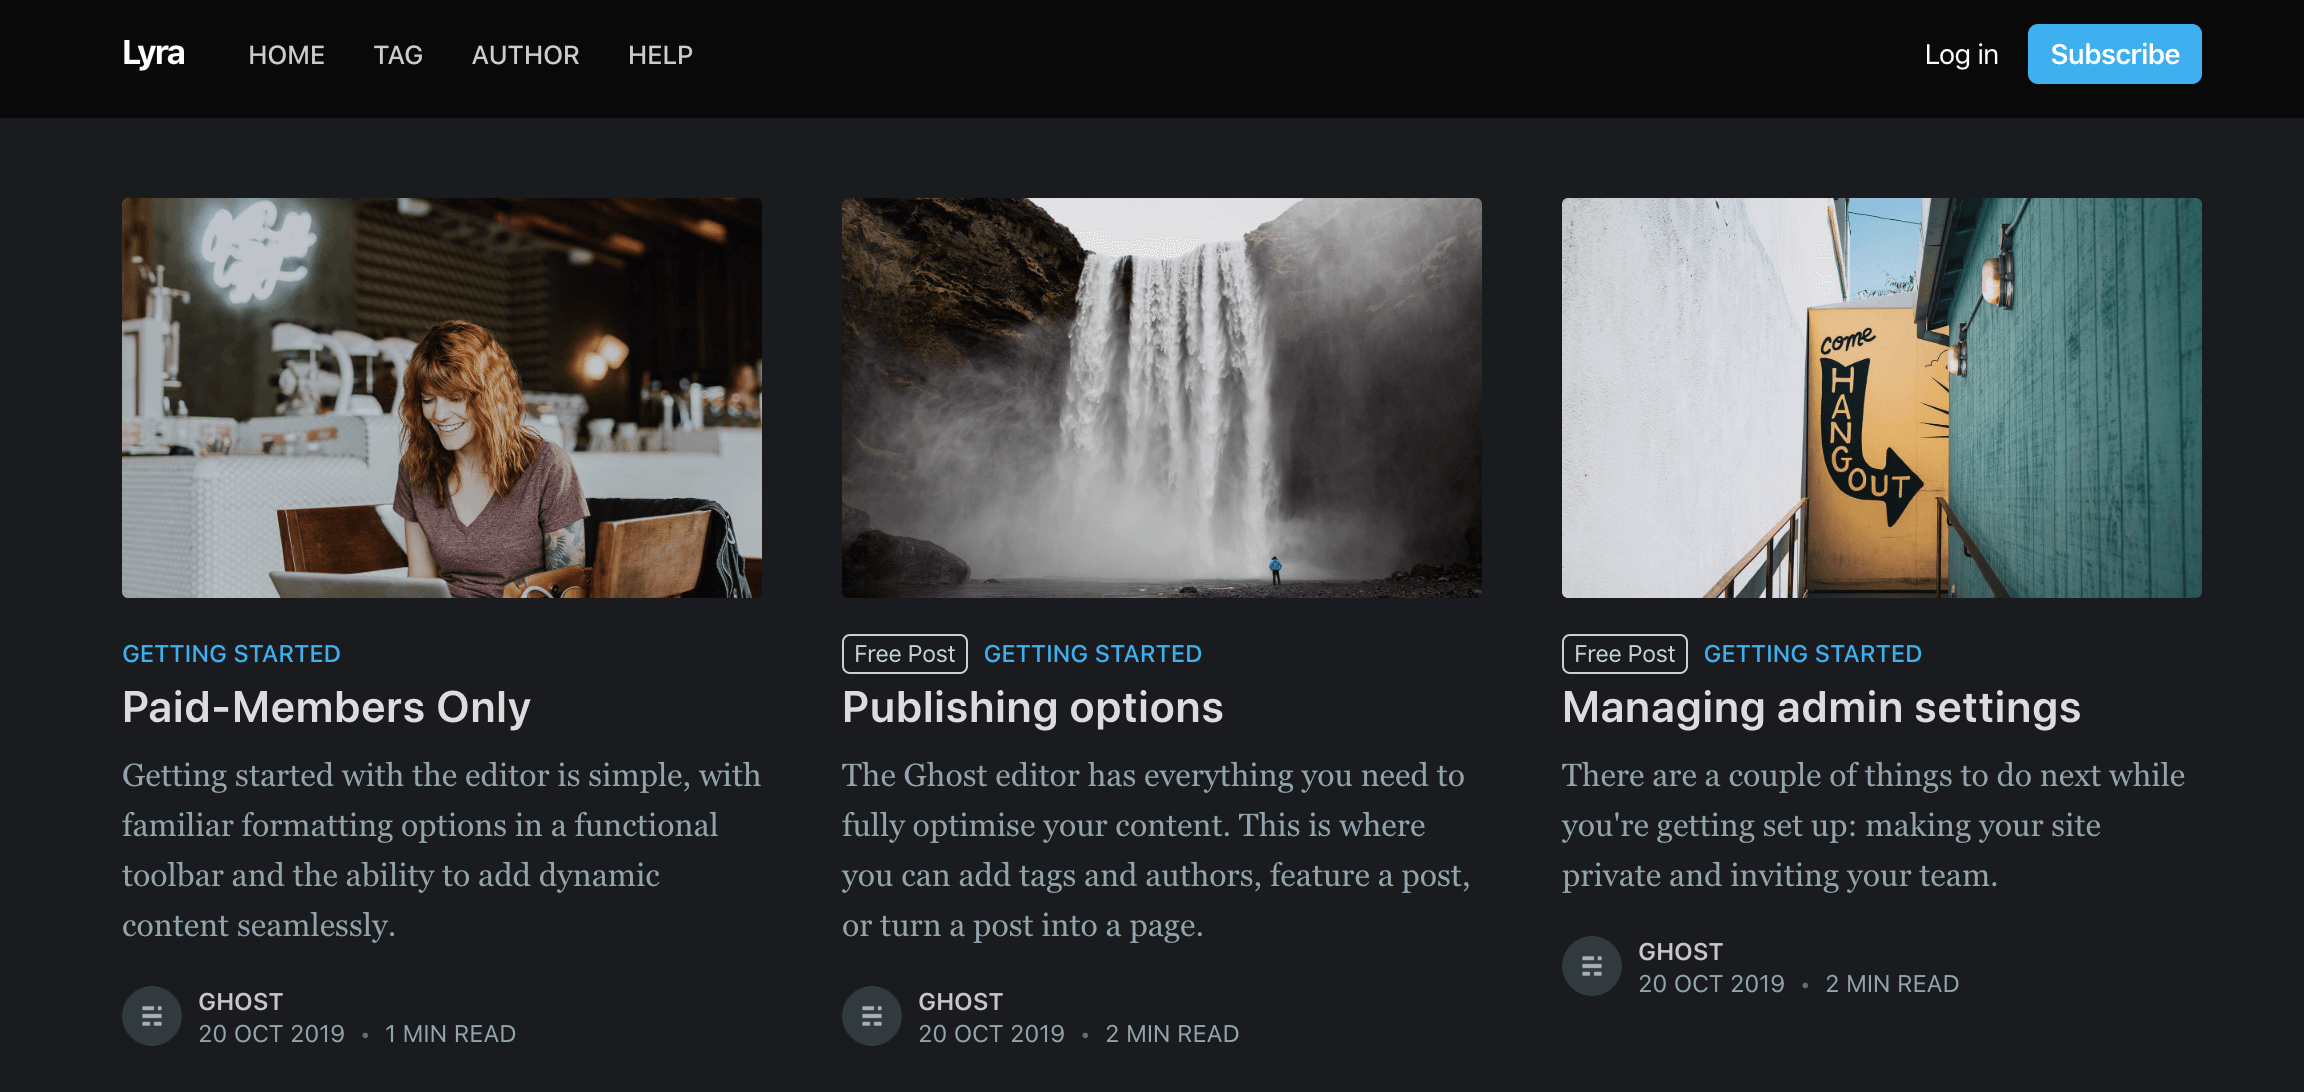Open the AUTHOR navigation link
This screenshot has height=1092, width=2304.
pyautogui.click(x=525, y=55)
